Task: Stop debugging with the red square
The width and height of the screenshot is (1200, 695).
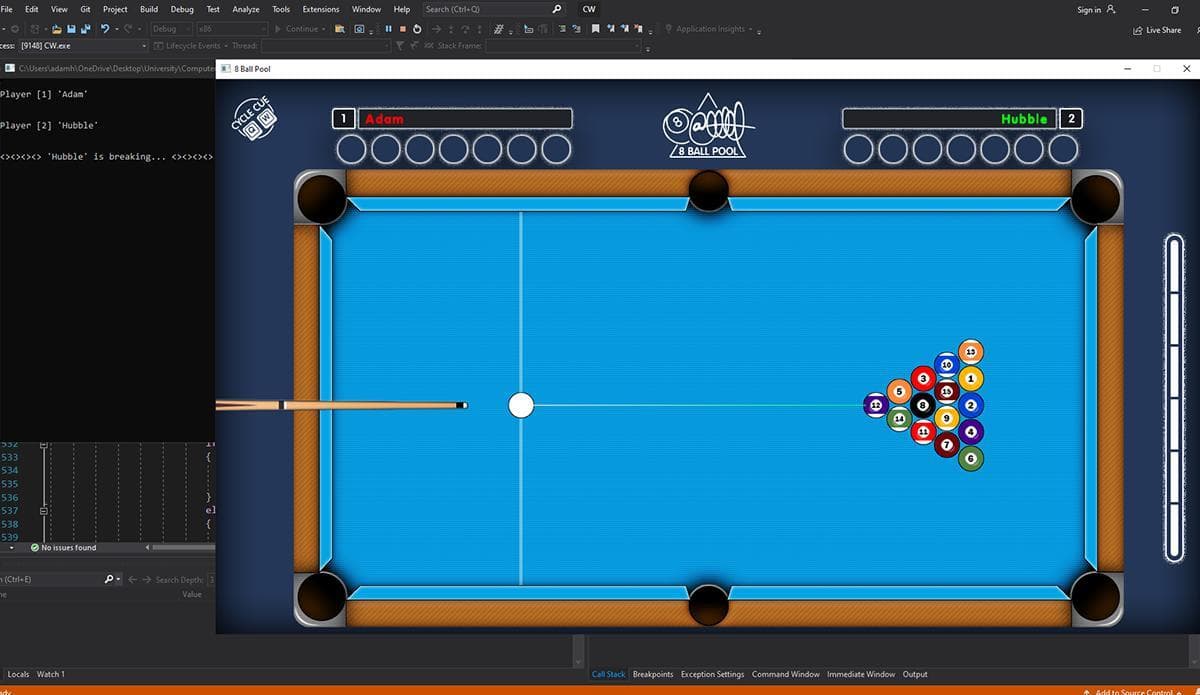Action: [403, 29]
